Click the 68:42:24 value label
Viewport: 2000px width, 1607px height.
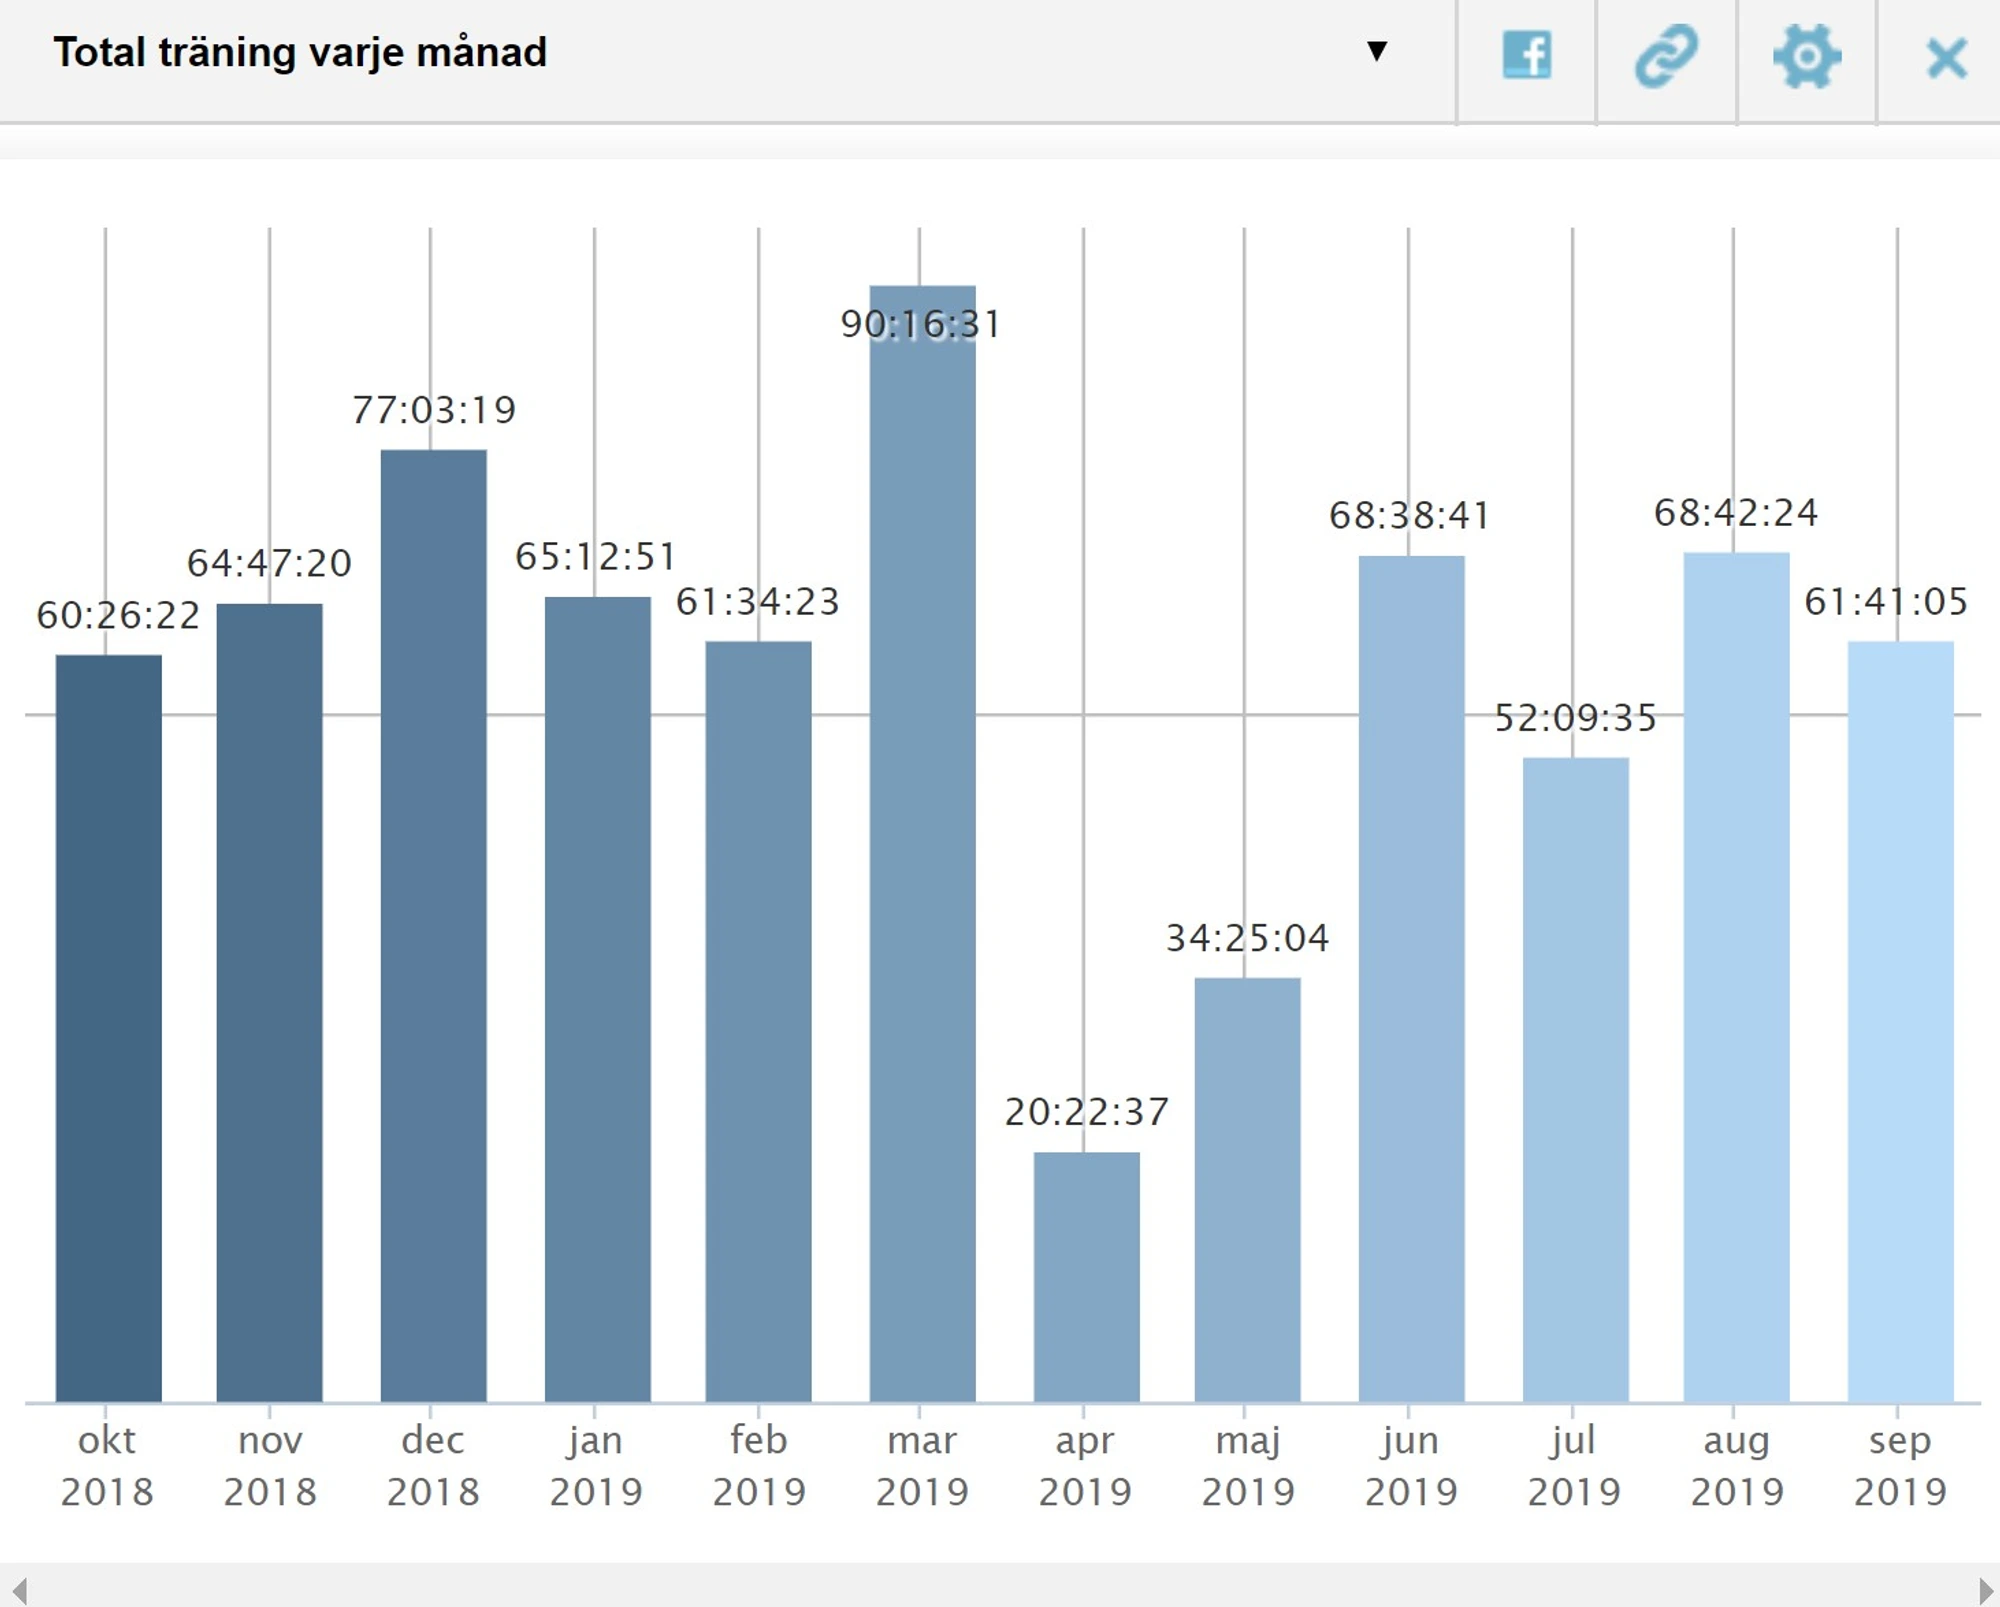(1736, 513)
